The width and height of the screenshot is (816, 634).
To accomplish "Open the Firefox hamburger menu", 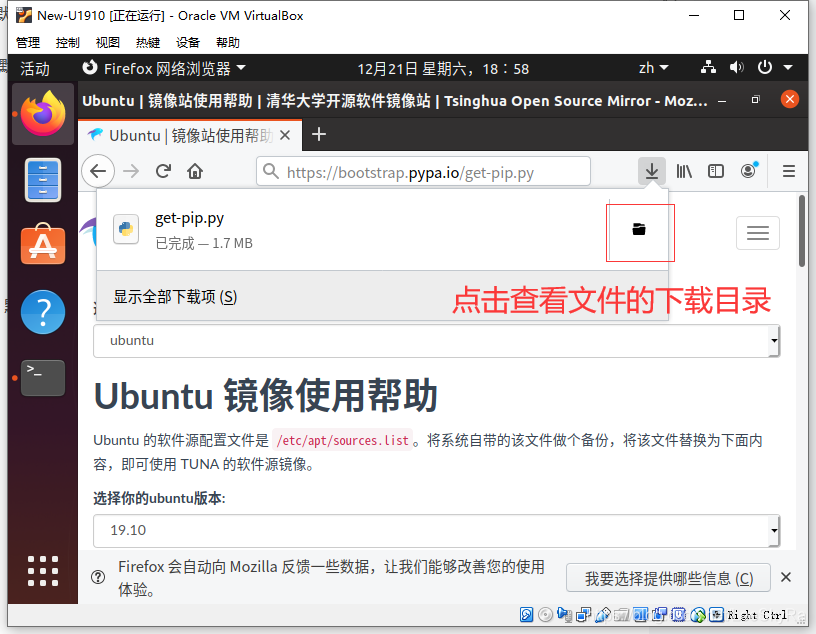I will (789, 171).
